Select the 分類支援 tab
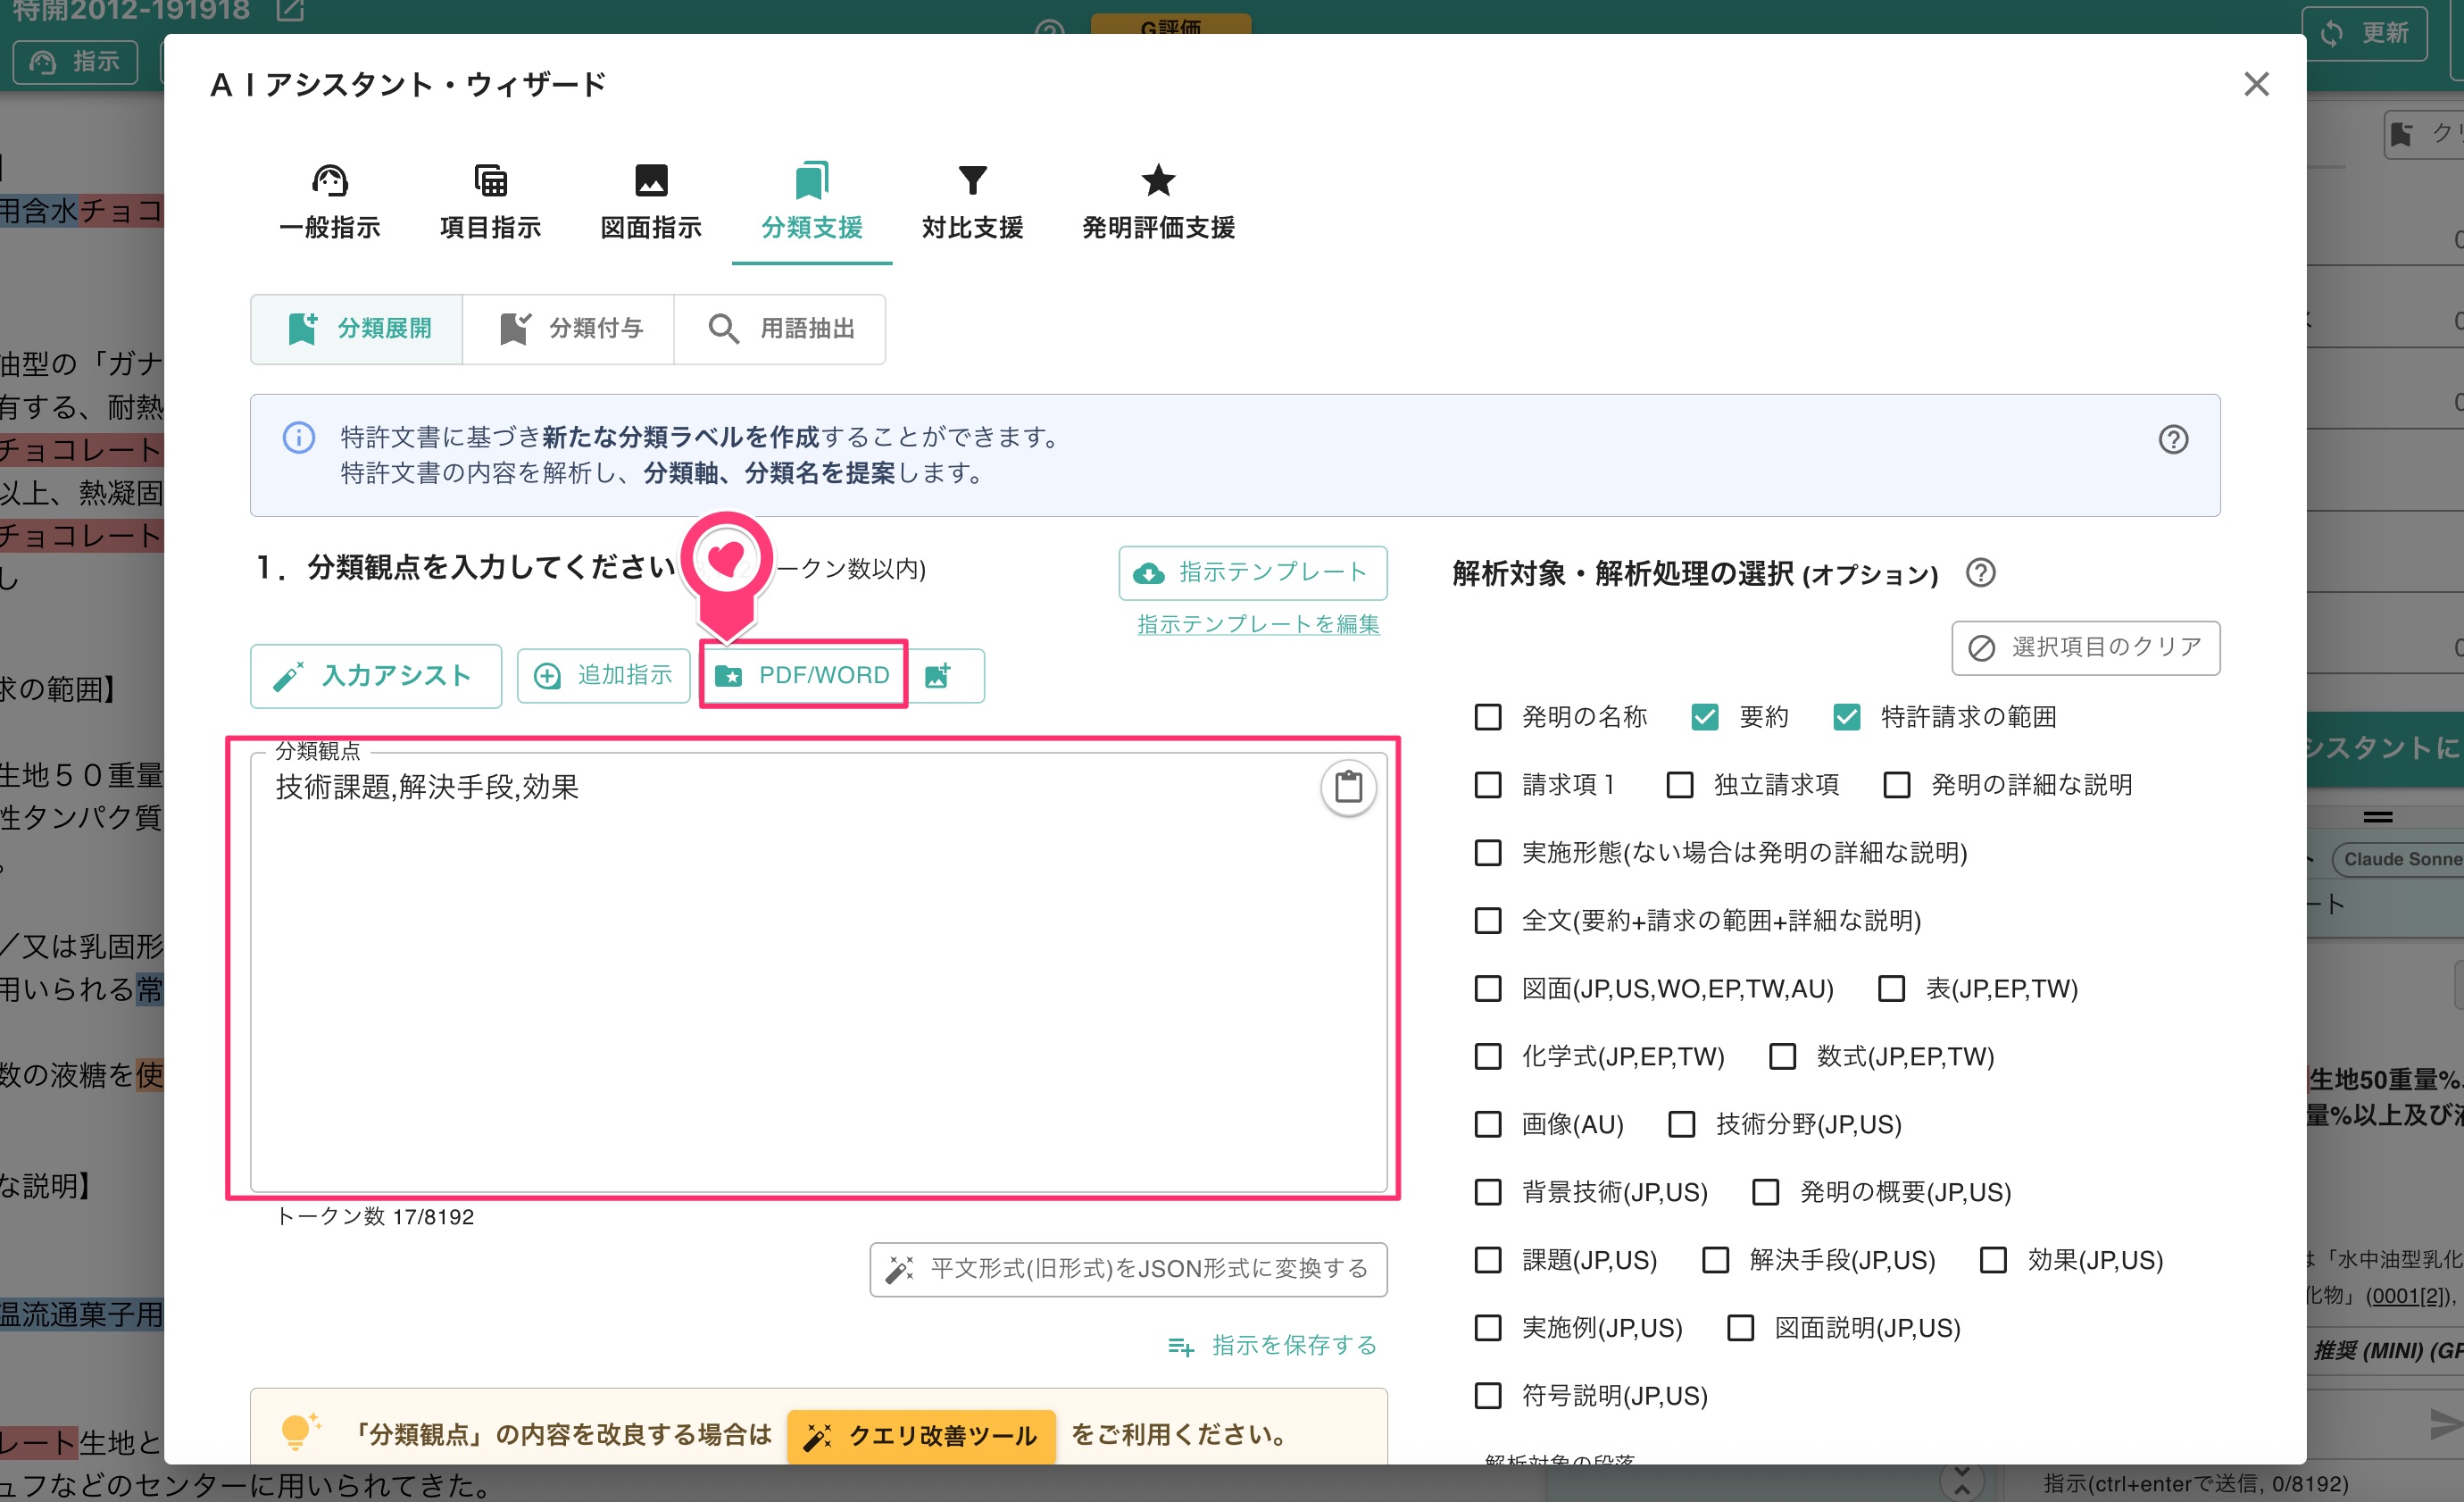The height and width of the screenshot is (1502, 2464). coord(811,204)
